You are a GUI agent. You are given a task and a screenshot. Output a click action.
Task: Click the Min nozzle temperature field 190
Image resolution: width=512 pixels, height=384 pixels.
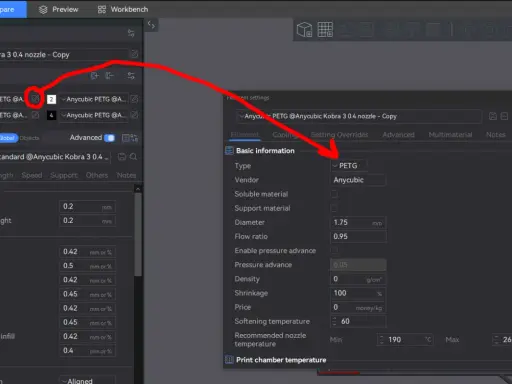[405, 340]
